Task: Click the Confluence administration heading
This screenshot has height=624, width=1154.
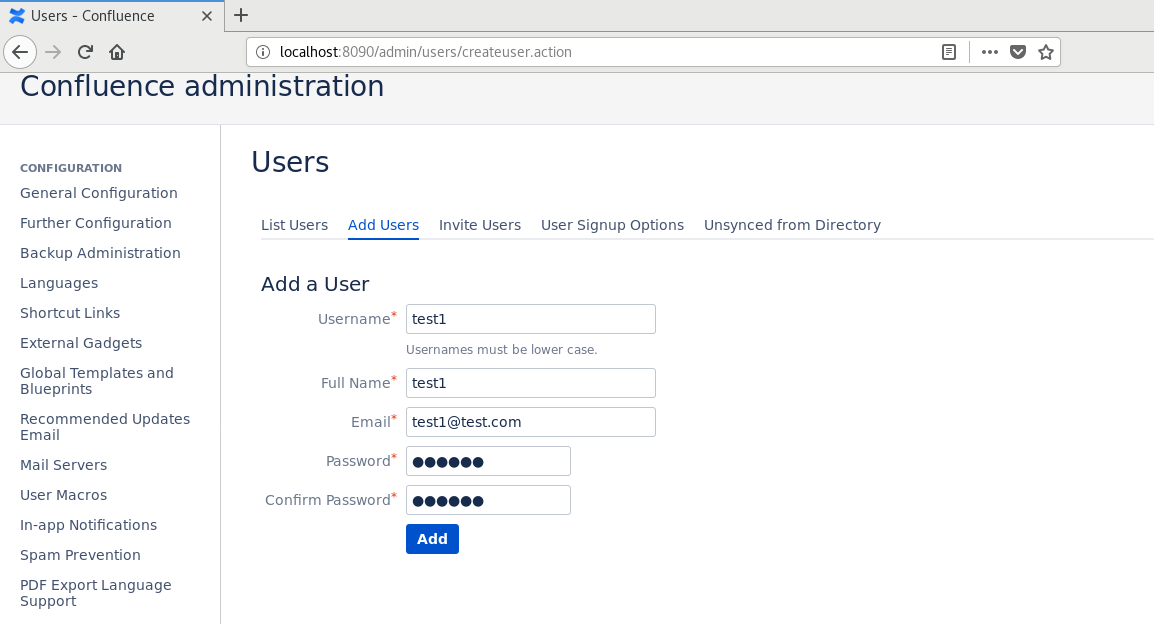Action: click(x=202, y=87)
